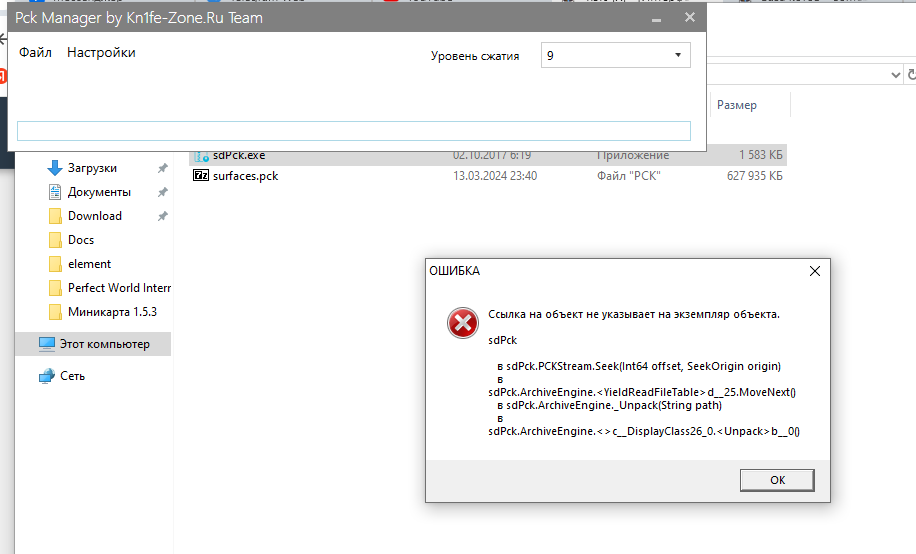Click the Документы folder icon in sidebar

pyautogui.click(x=56, y=192)
